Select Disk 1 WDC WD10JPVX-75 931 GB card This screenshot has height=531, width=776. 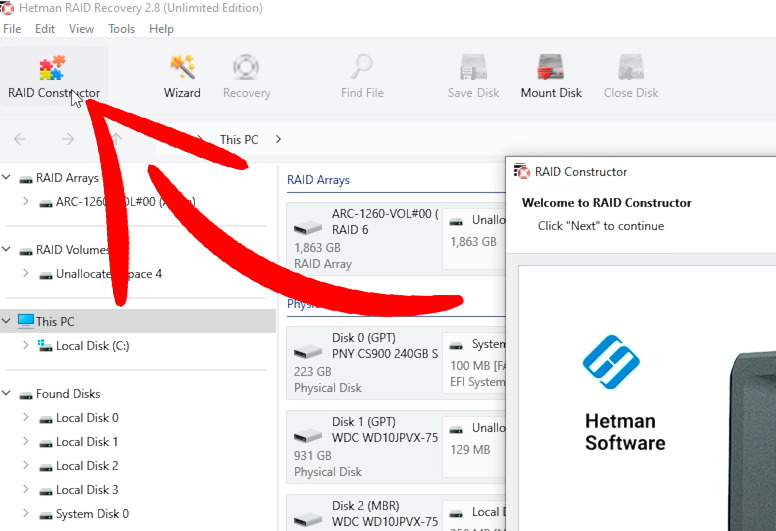point(363,447)
